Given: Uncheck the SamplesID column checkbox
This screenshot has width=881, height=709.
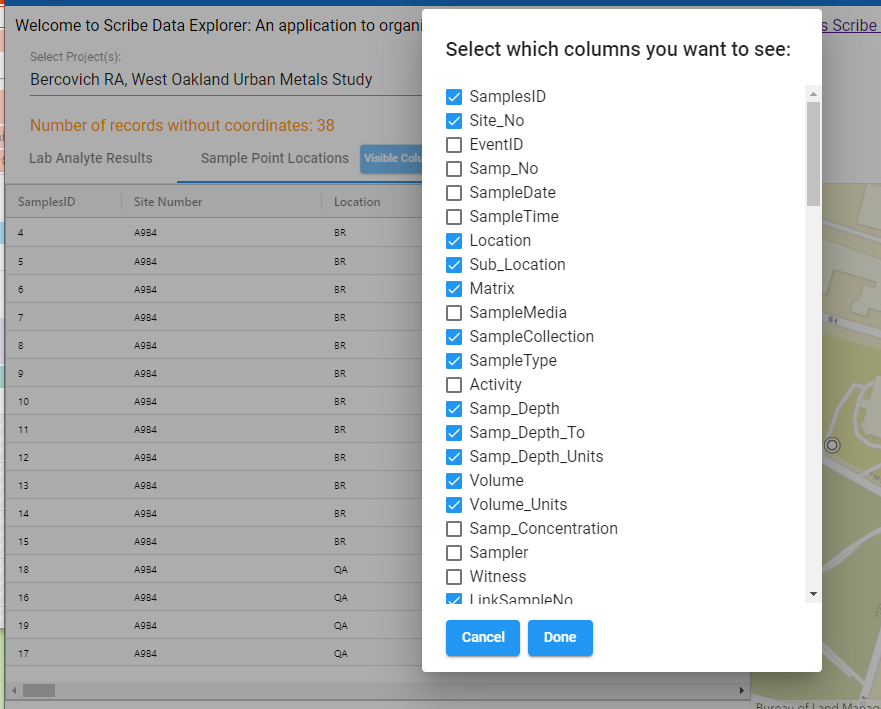Looking at the screenshot, I should click(454, 97).
